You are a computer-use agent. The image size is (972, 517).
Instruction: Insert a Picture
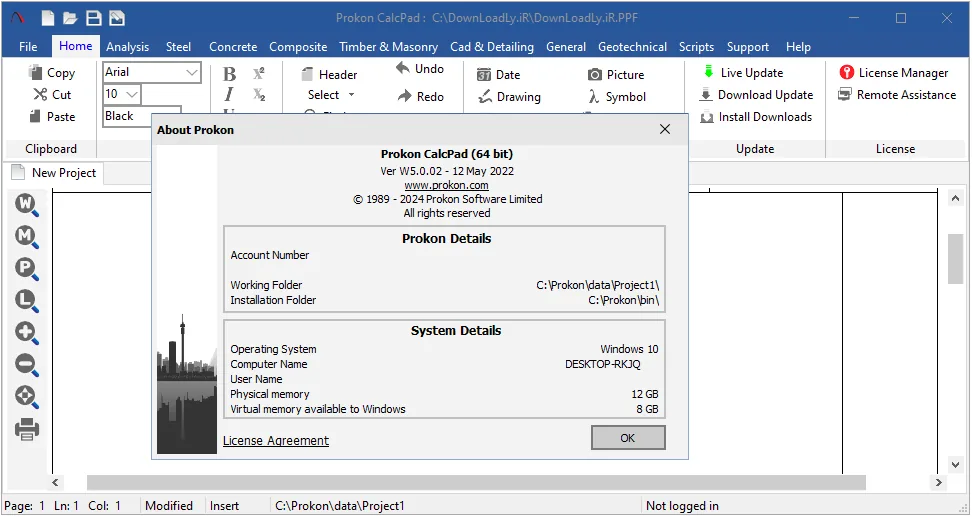616,74
